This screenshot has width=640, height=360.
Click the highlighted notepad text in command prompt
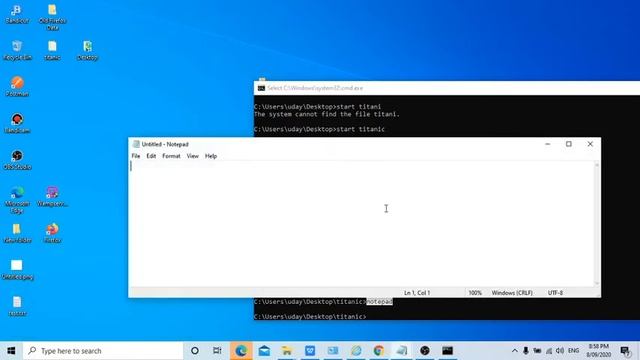pyautogui.click(x=379, y=302)
